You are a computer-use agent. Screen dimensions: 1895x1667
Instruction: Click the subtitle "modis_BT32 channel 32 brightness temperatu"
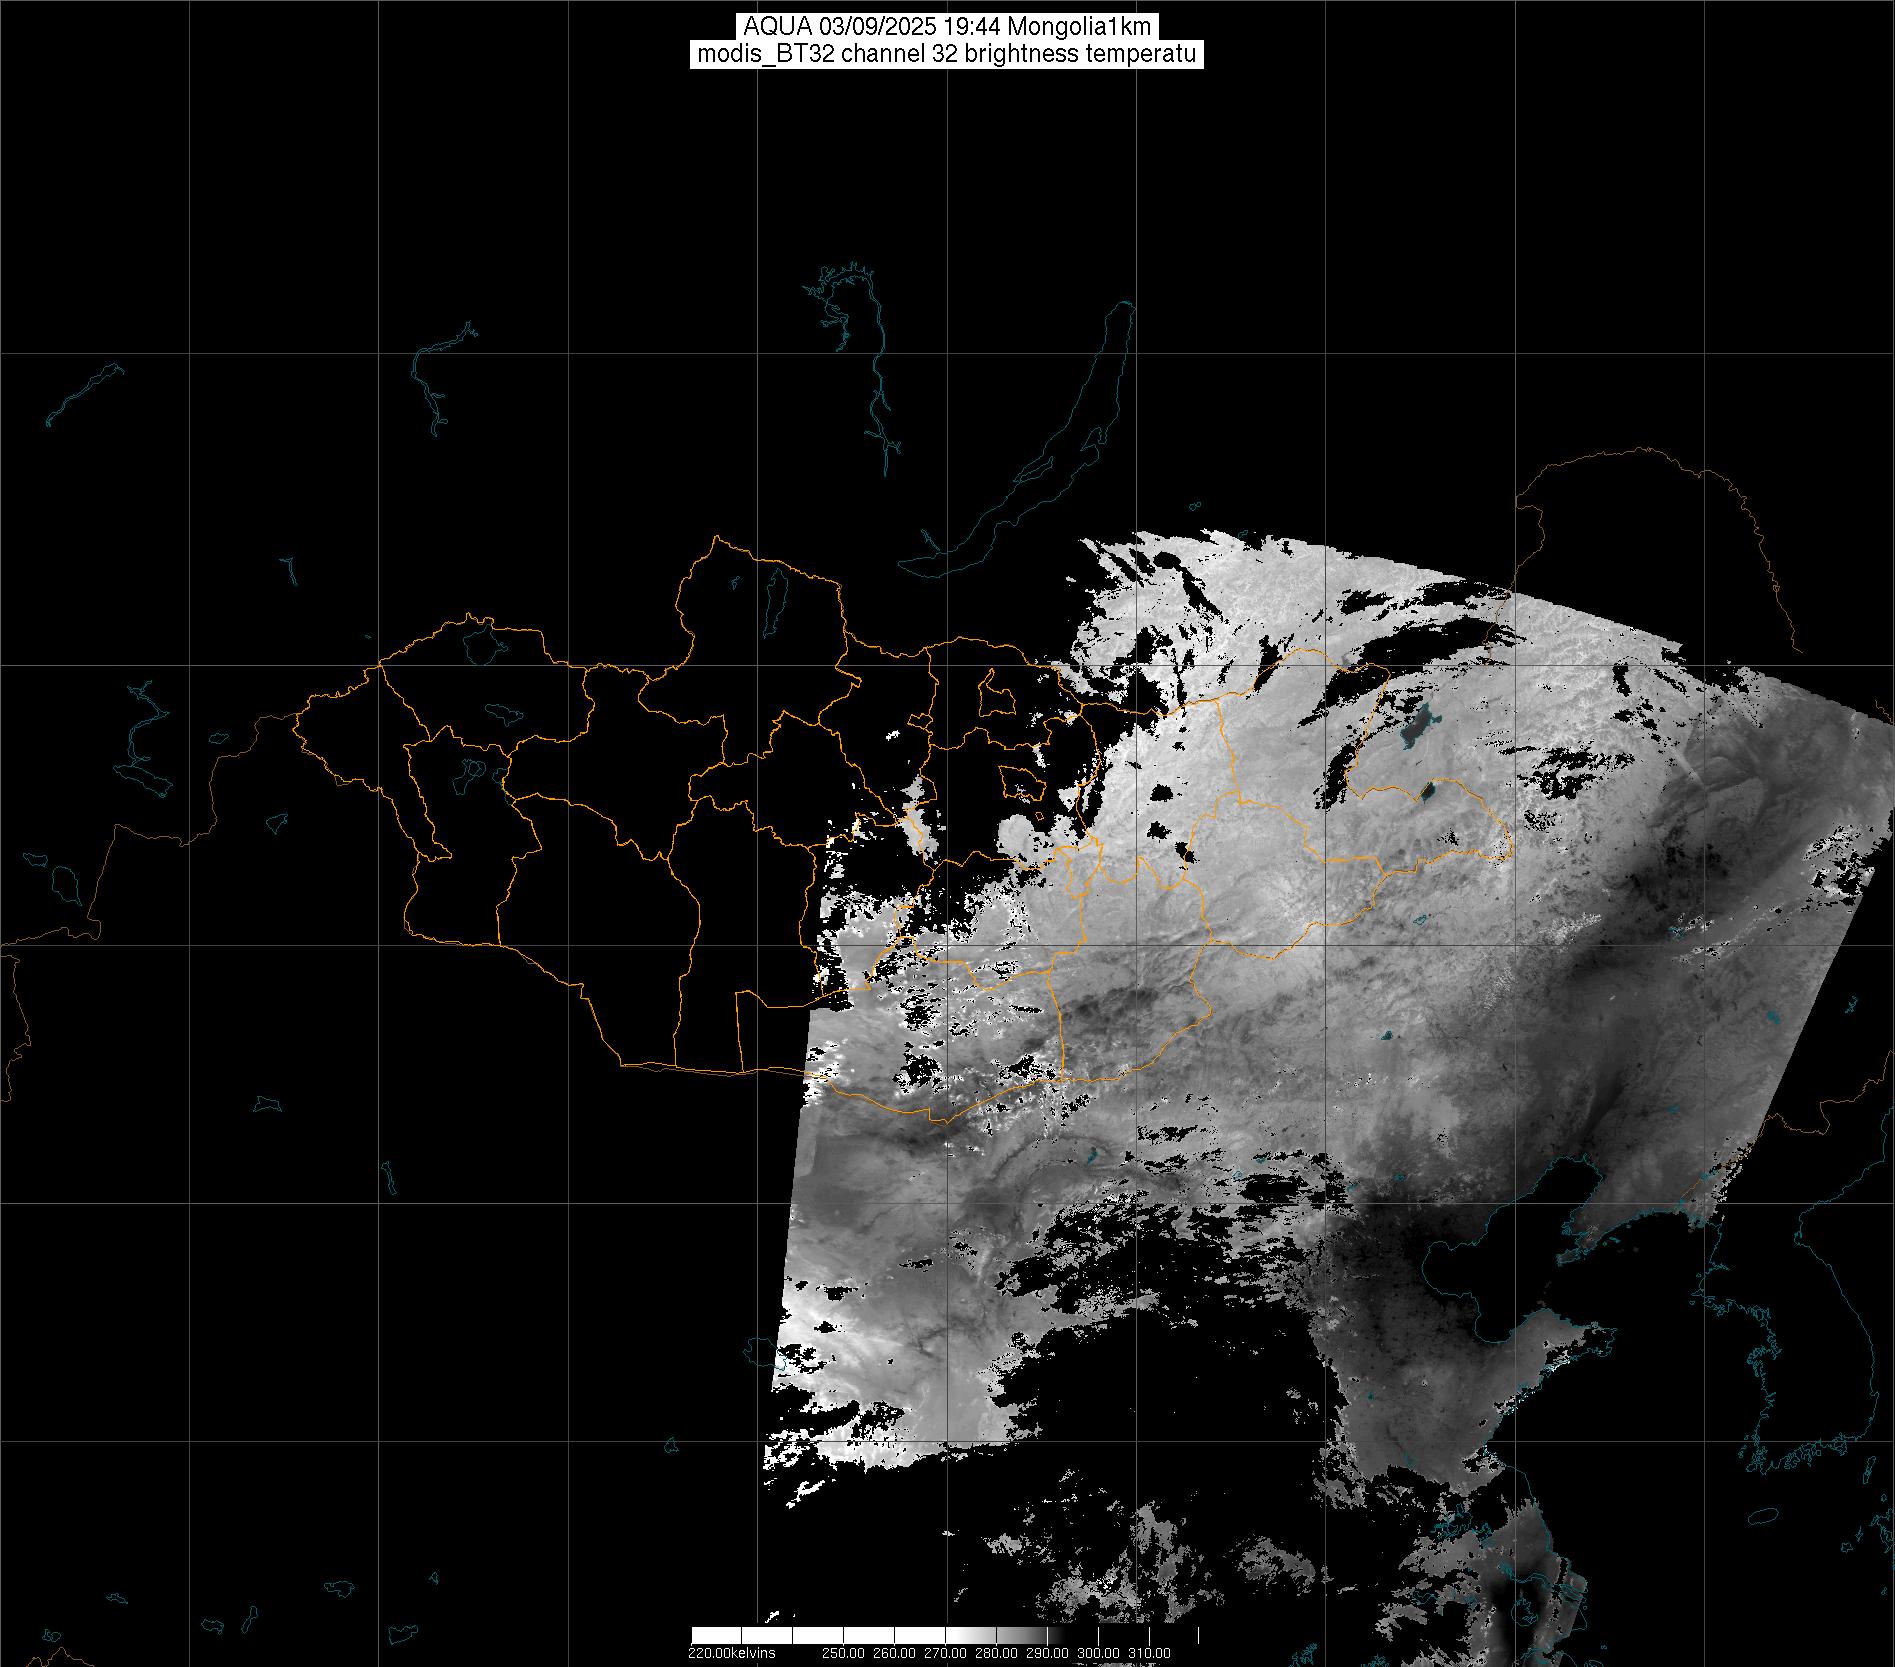[947, 54]
